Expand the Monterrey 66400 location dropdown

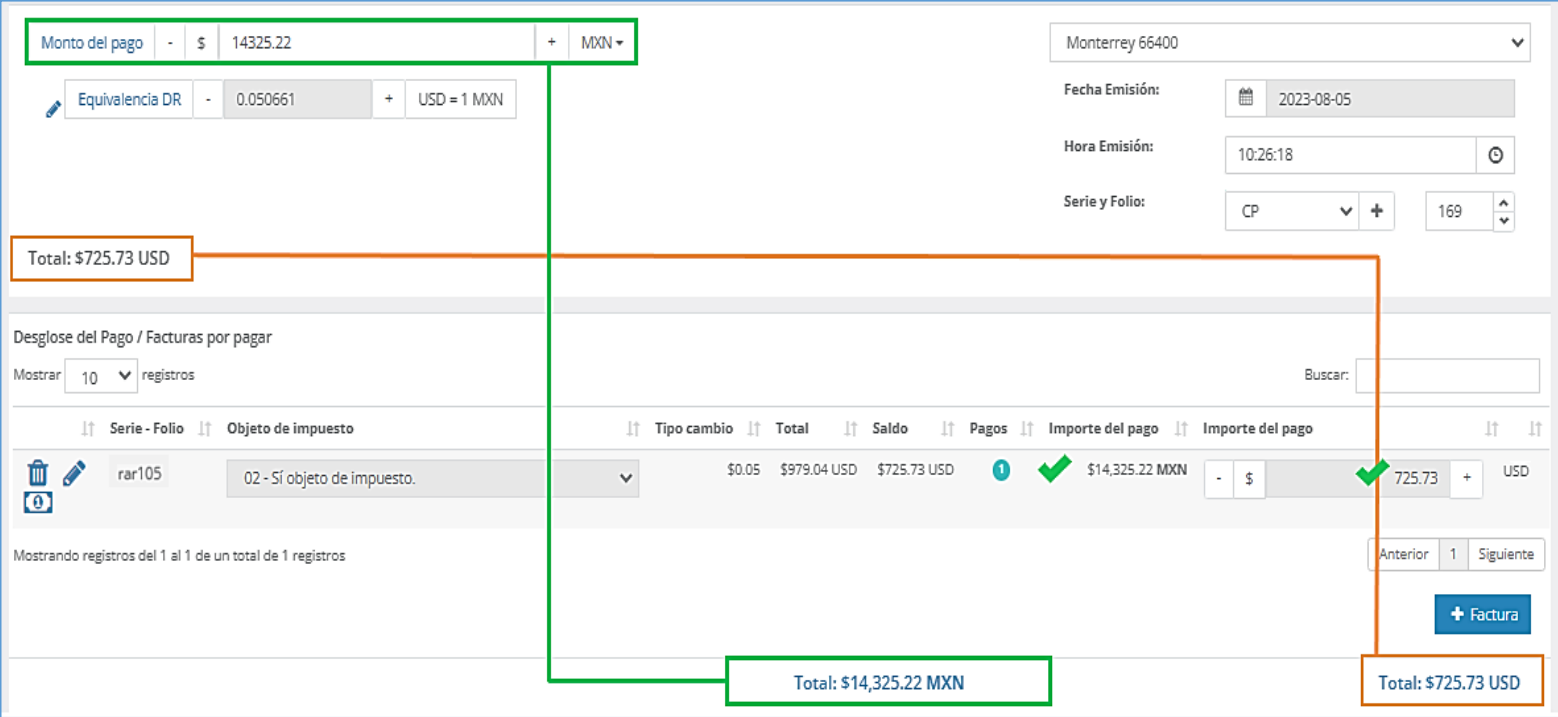[1289, 43]
